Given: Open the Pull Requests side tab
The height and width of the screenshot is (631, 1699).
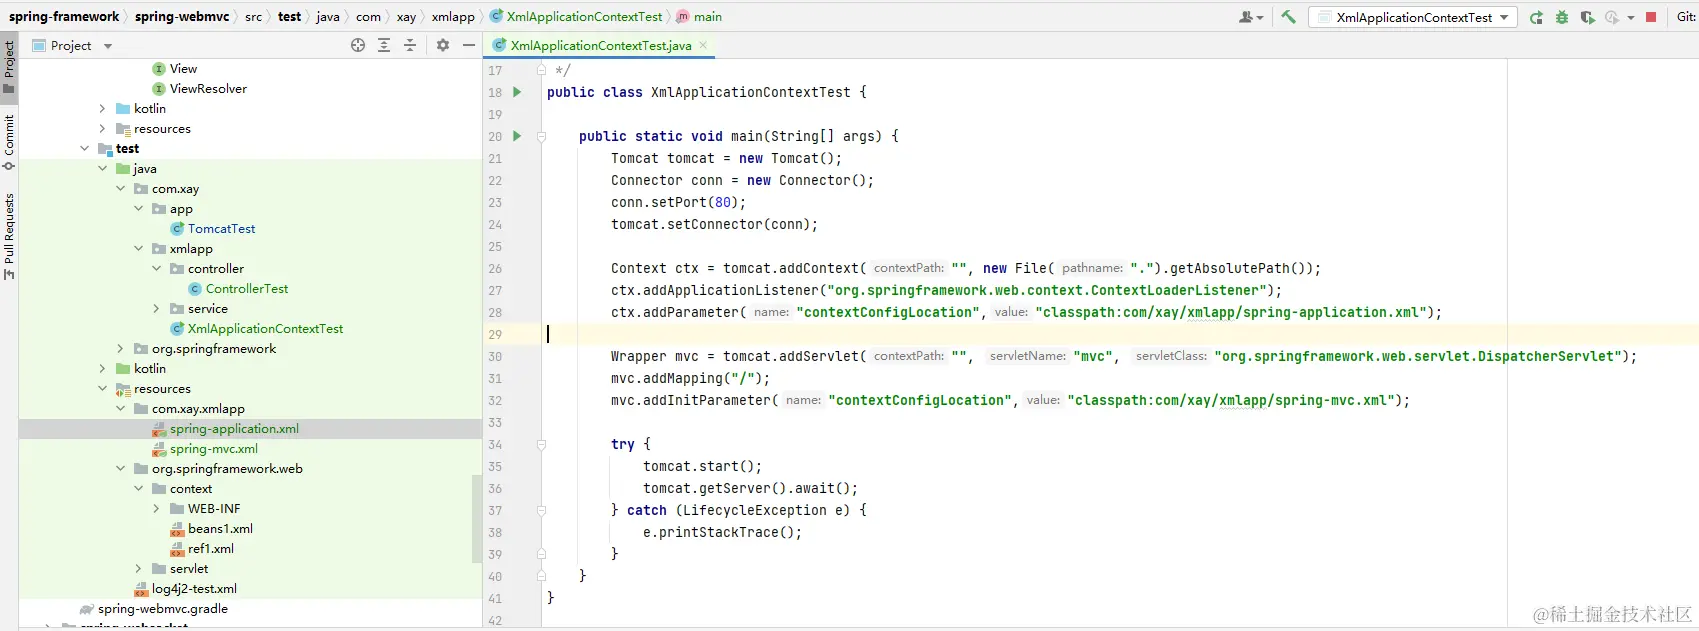Looking at the screenshot, I should click(x=9, y=236).
